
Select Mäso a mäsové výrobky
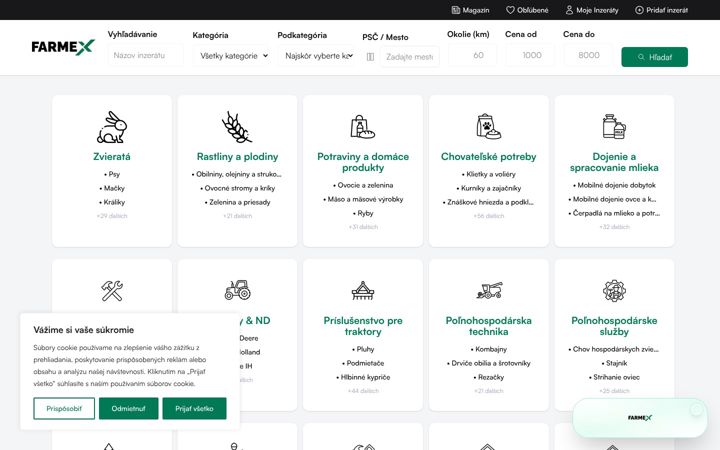pos(363,199)
